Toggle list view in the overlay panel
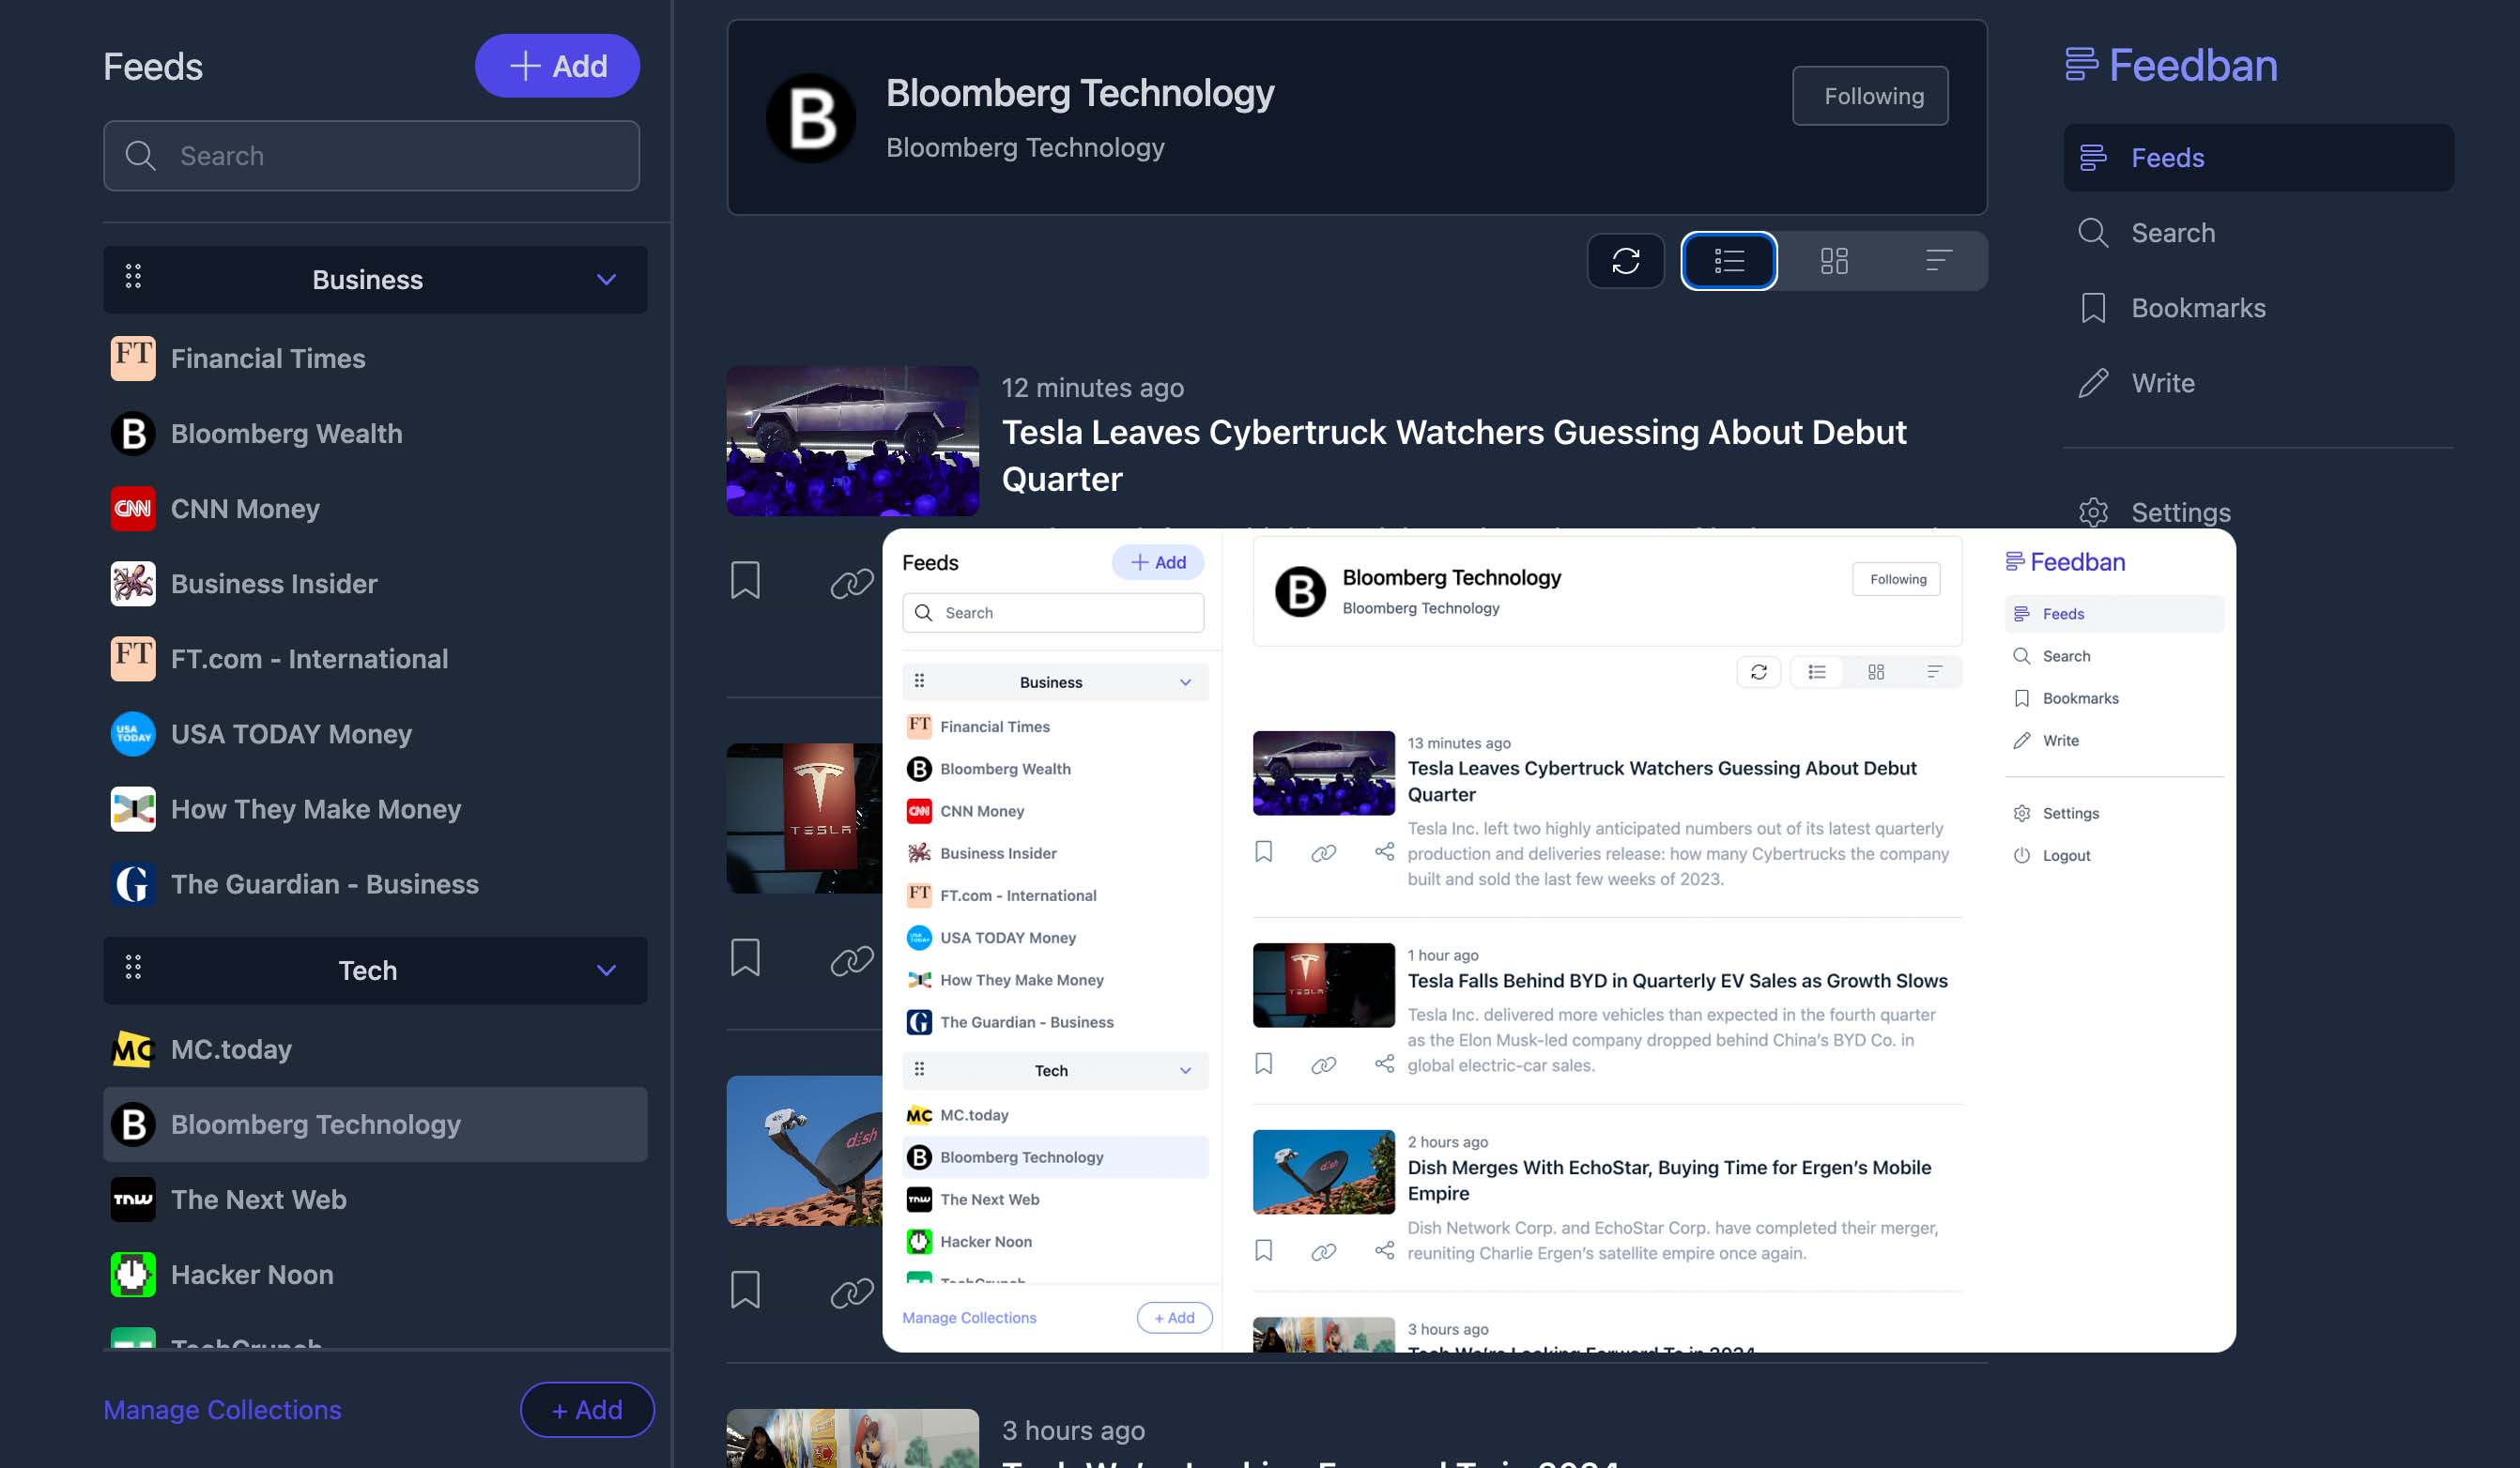2520x1468 pixels. (1820, 671)
